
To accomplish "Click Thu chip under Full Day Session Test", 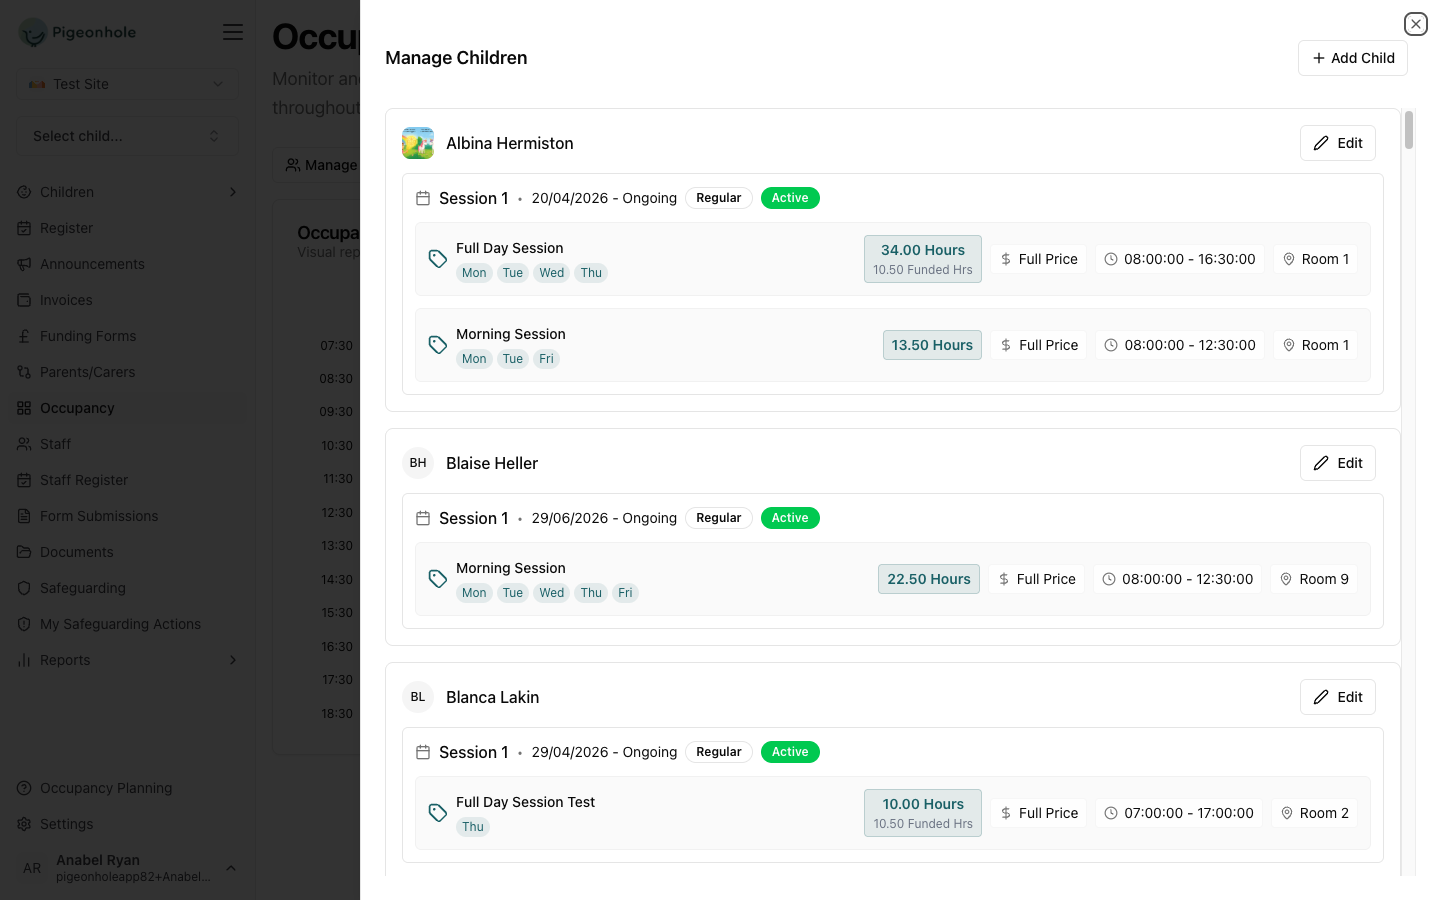I will tap(473, 827).
